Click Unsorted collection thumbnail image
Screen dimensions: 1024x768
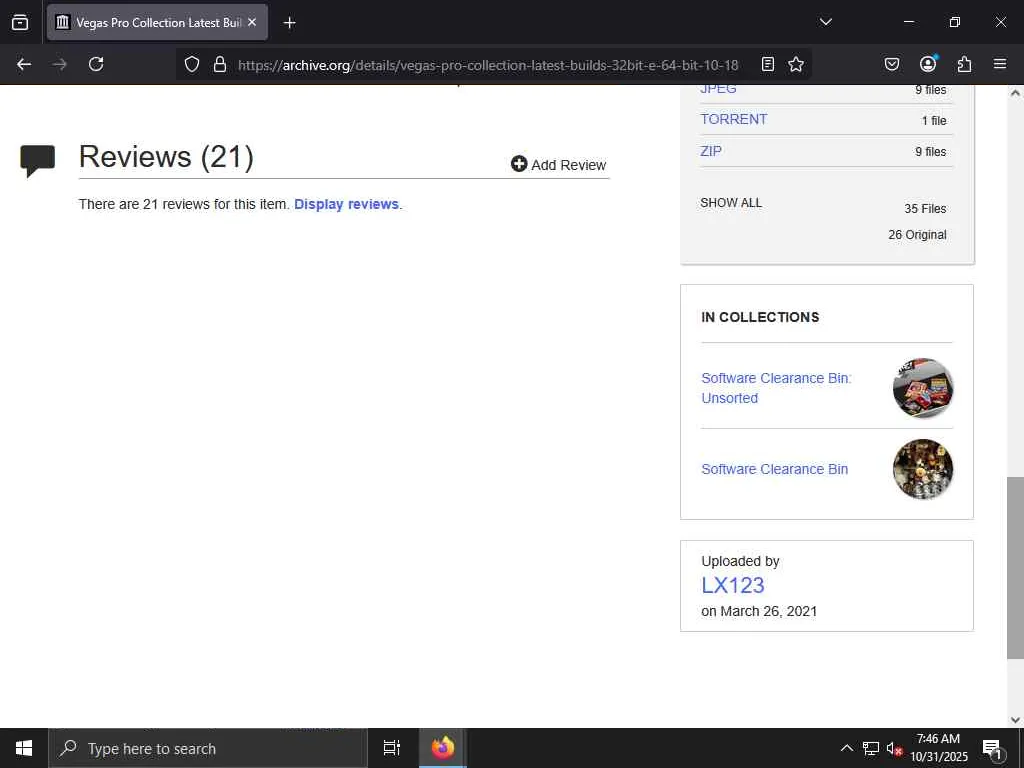[x=923, y=388]
